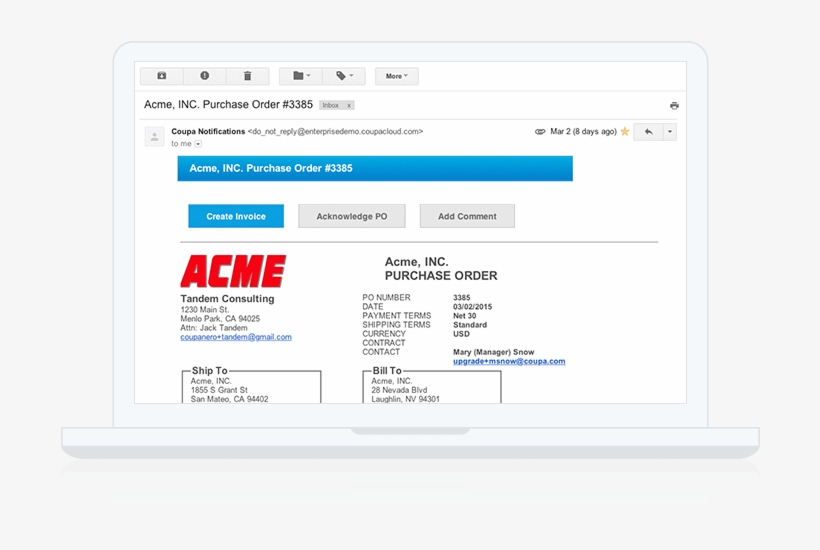Delete the email using the trash icon
820x550 pixels.
(247, 76)
